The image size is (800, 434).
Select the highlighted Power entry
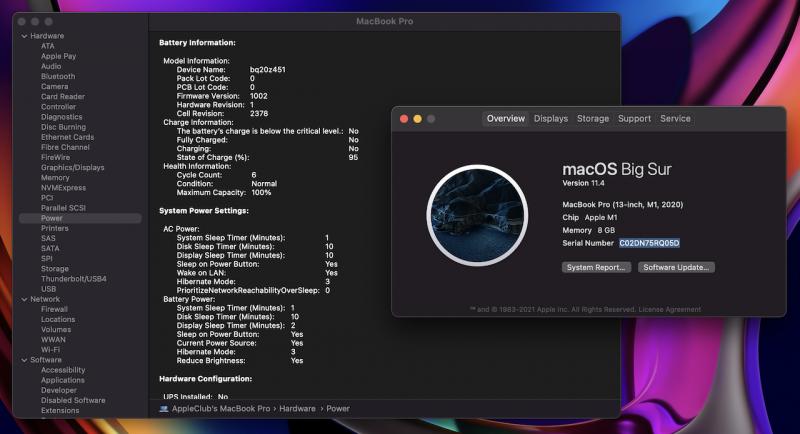click(80, 218)
